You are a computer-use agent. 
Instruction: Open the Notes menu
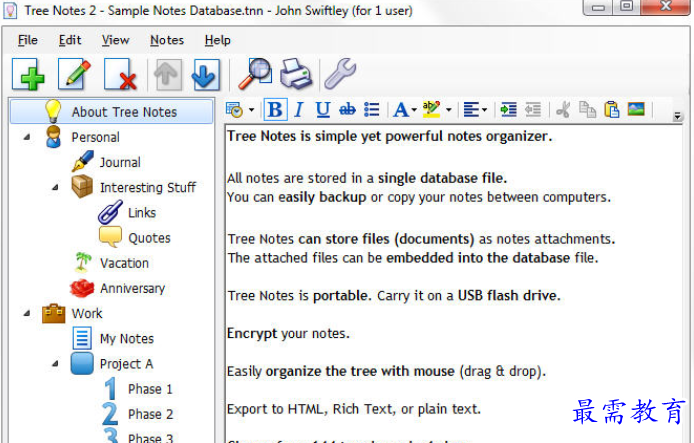tap(167, 40)
